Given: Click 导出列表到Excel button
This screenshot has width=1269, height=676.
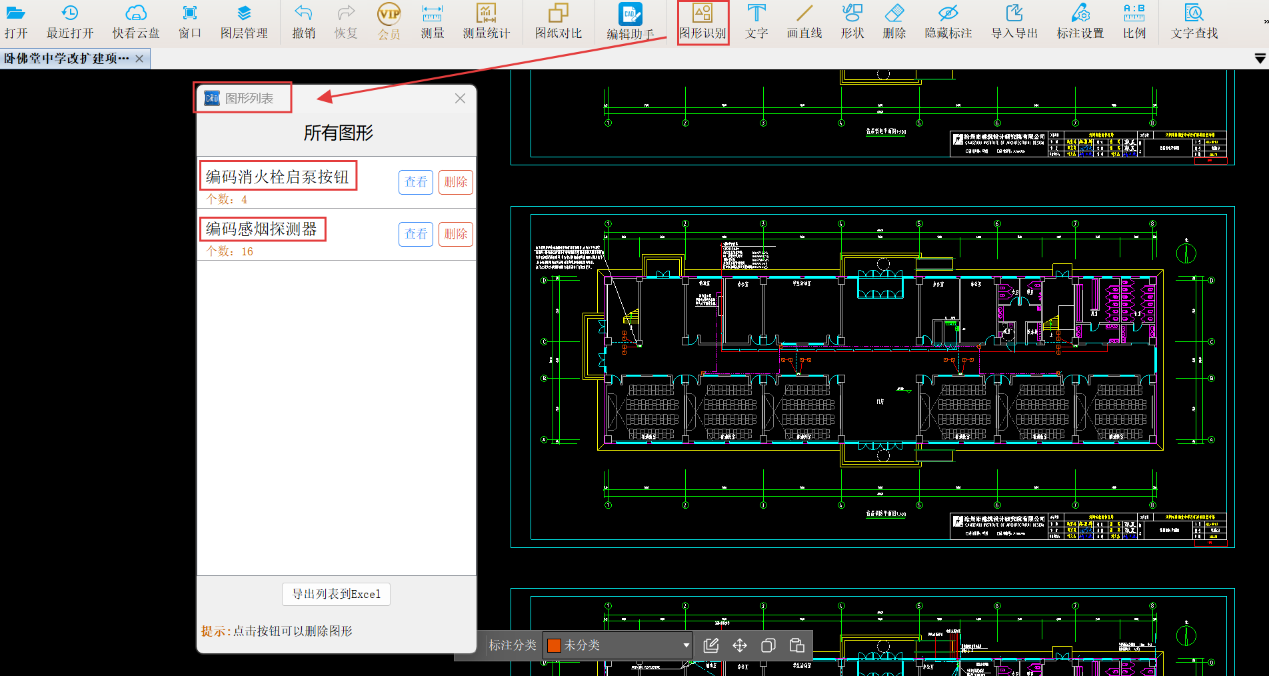Looking at the screenshot, I should coord(336,594).
